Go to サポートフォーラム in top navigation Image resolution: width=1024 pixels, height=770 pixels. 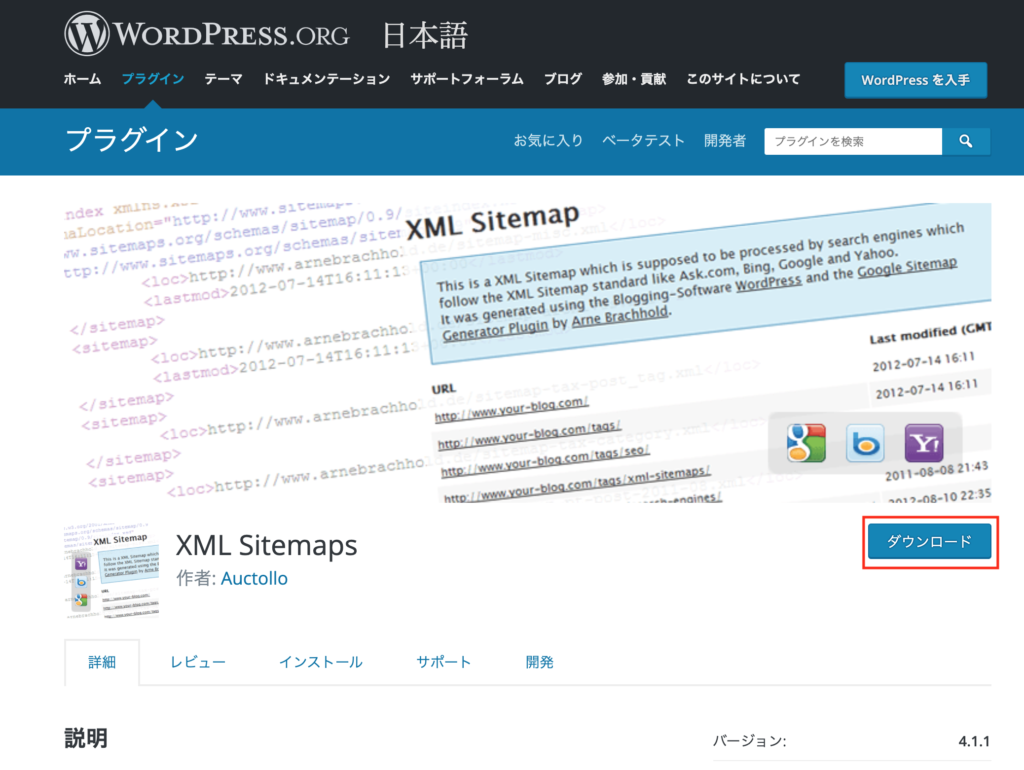[467, 79]
